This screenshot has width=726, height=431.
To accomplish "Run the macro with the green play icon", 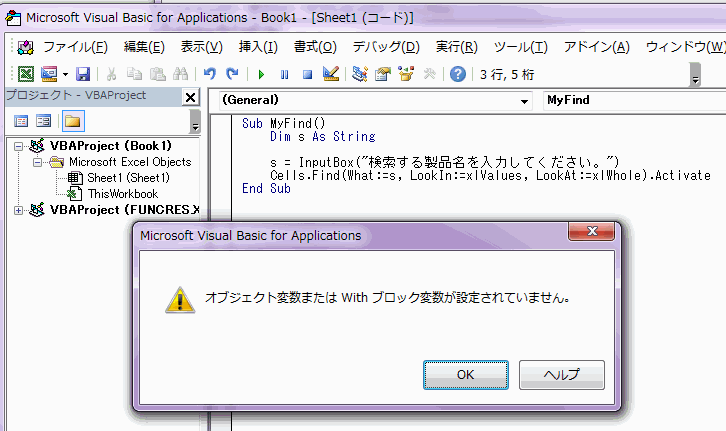I will (261, 75).
